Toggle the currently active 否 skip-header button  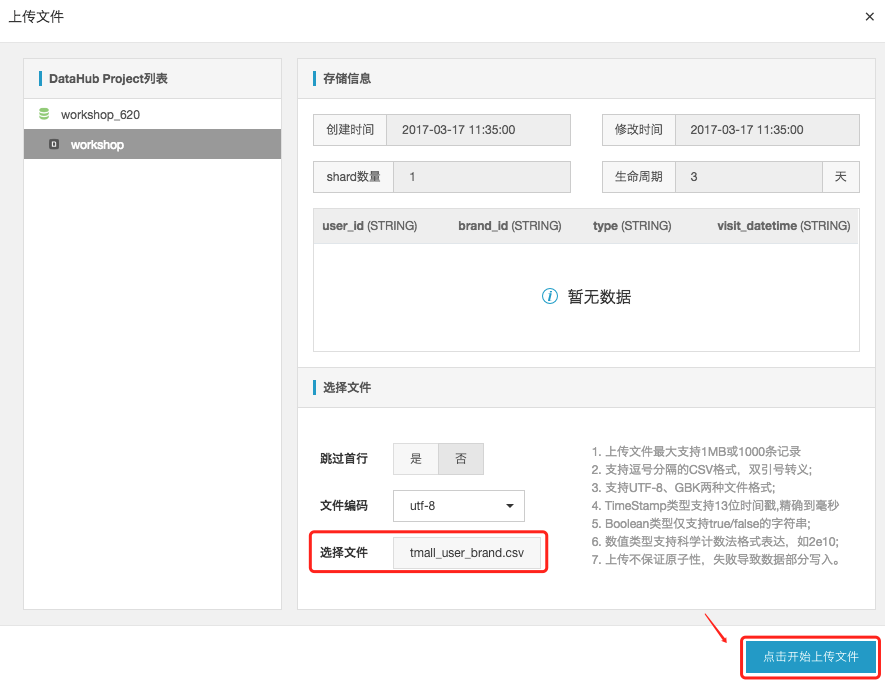(x=461, y=458)
